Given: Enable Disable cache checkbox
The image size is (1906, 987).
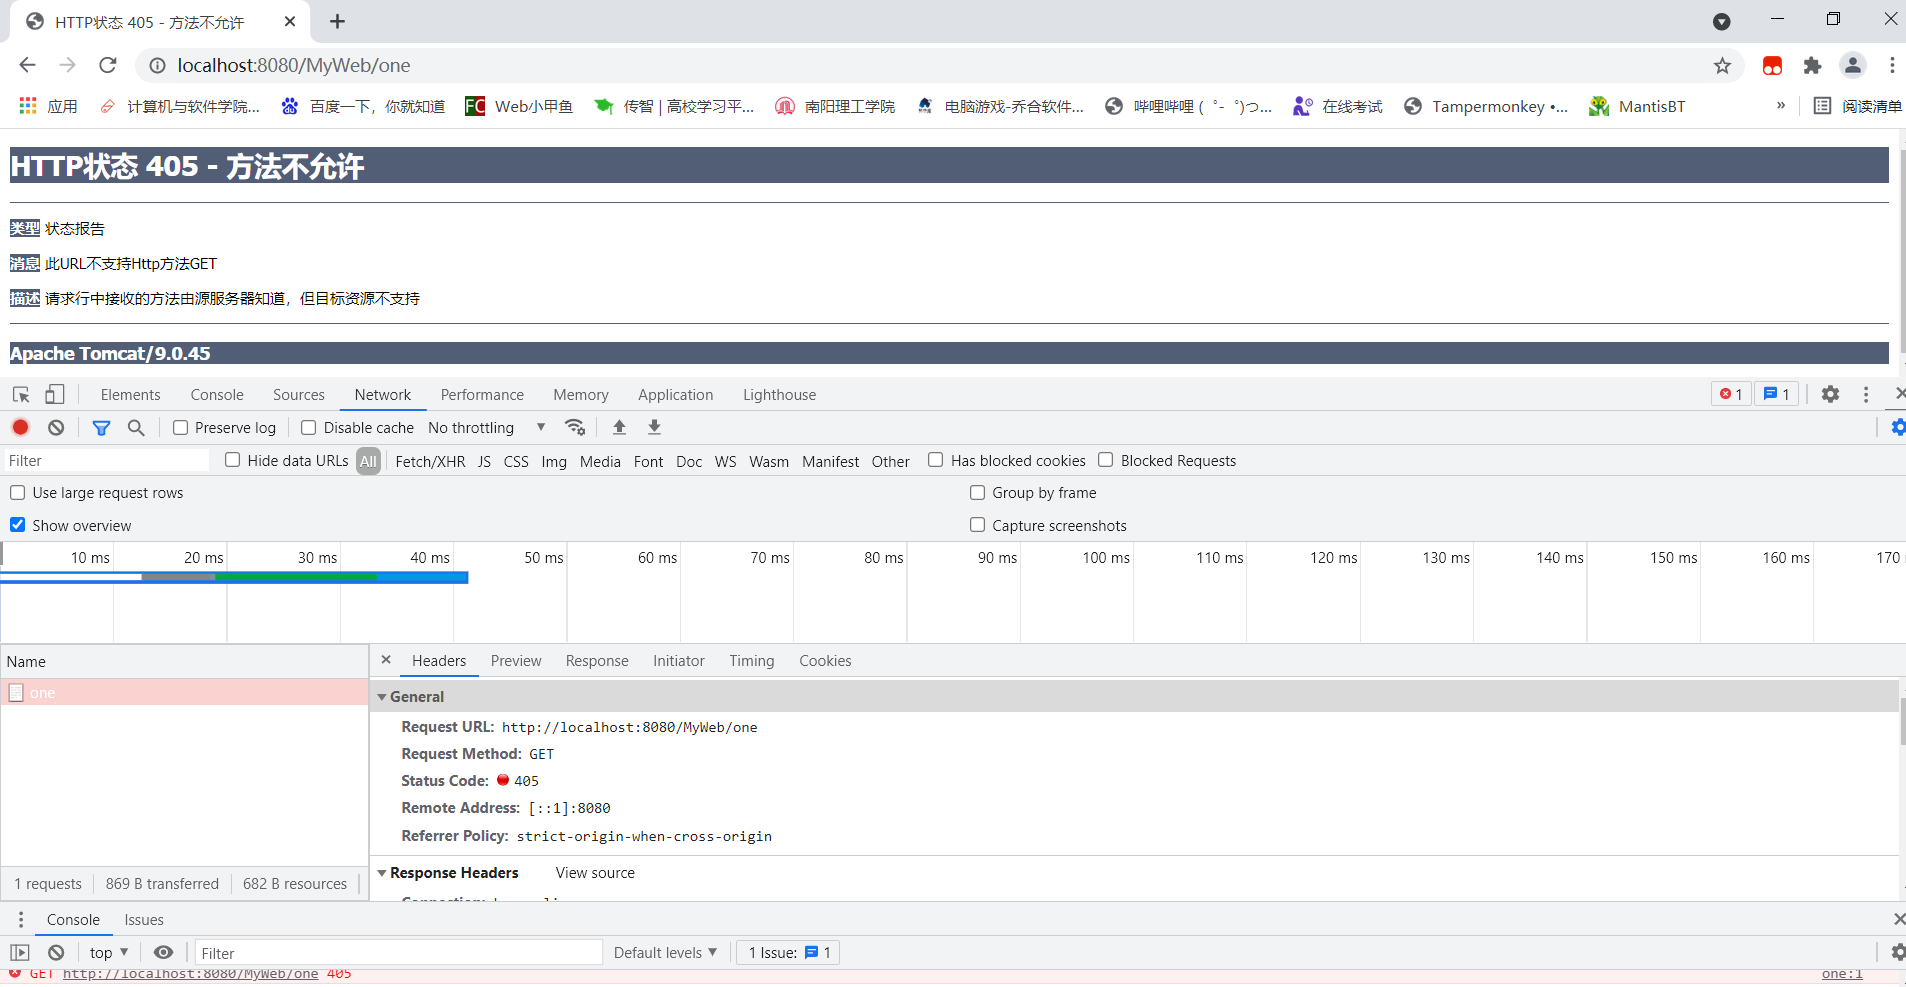Looking at the screenshot, I should coord(309,428).
